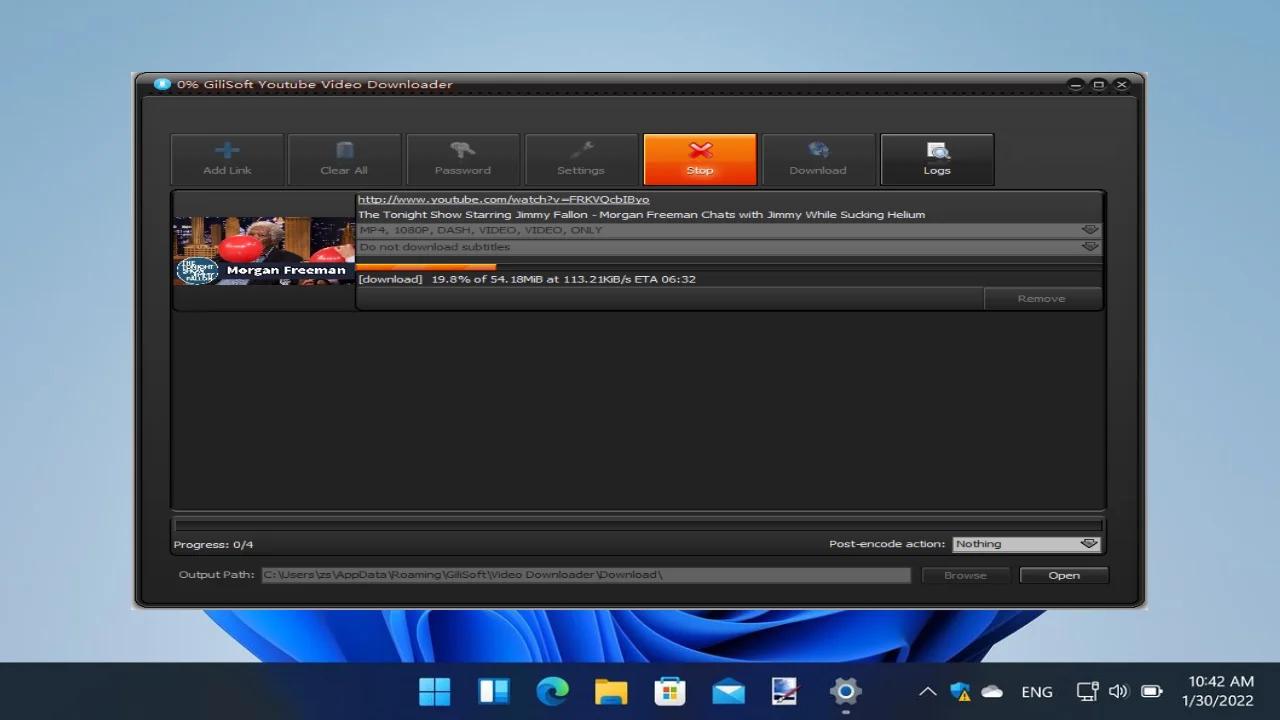Select the Tonight Show video title text
Image resolution: width=1280 pixels, height=720 pixels.
tap(641, 214)
